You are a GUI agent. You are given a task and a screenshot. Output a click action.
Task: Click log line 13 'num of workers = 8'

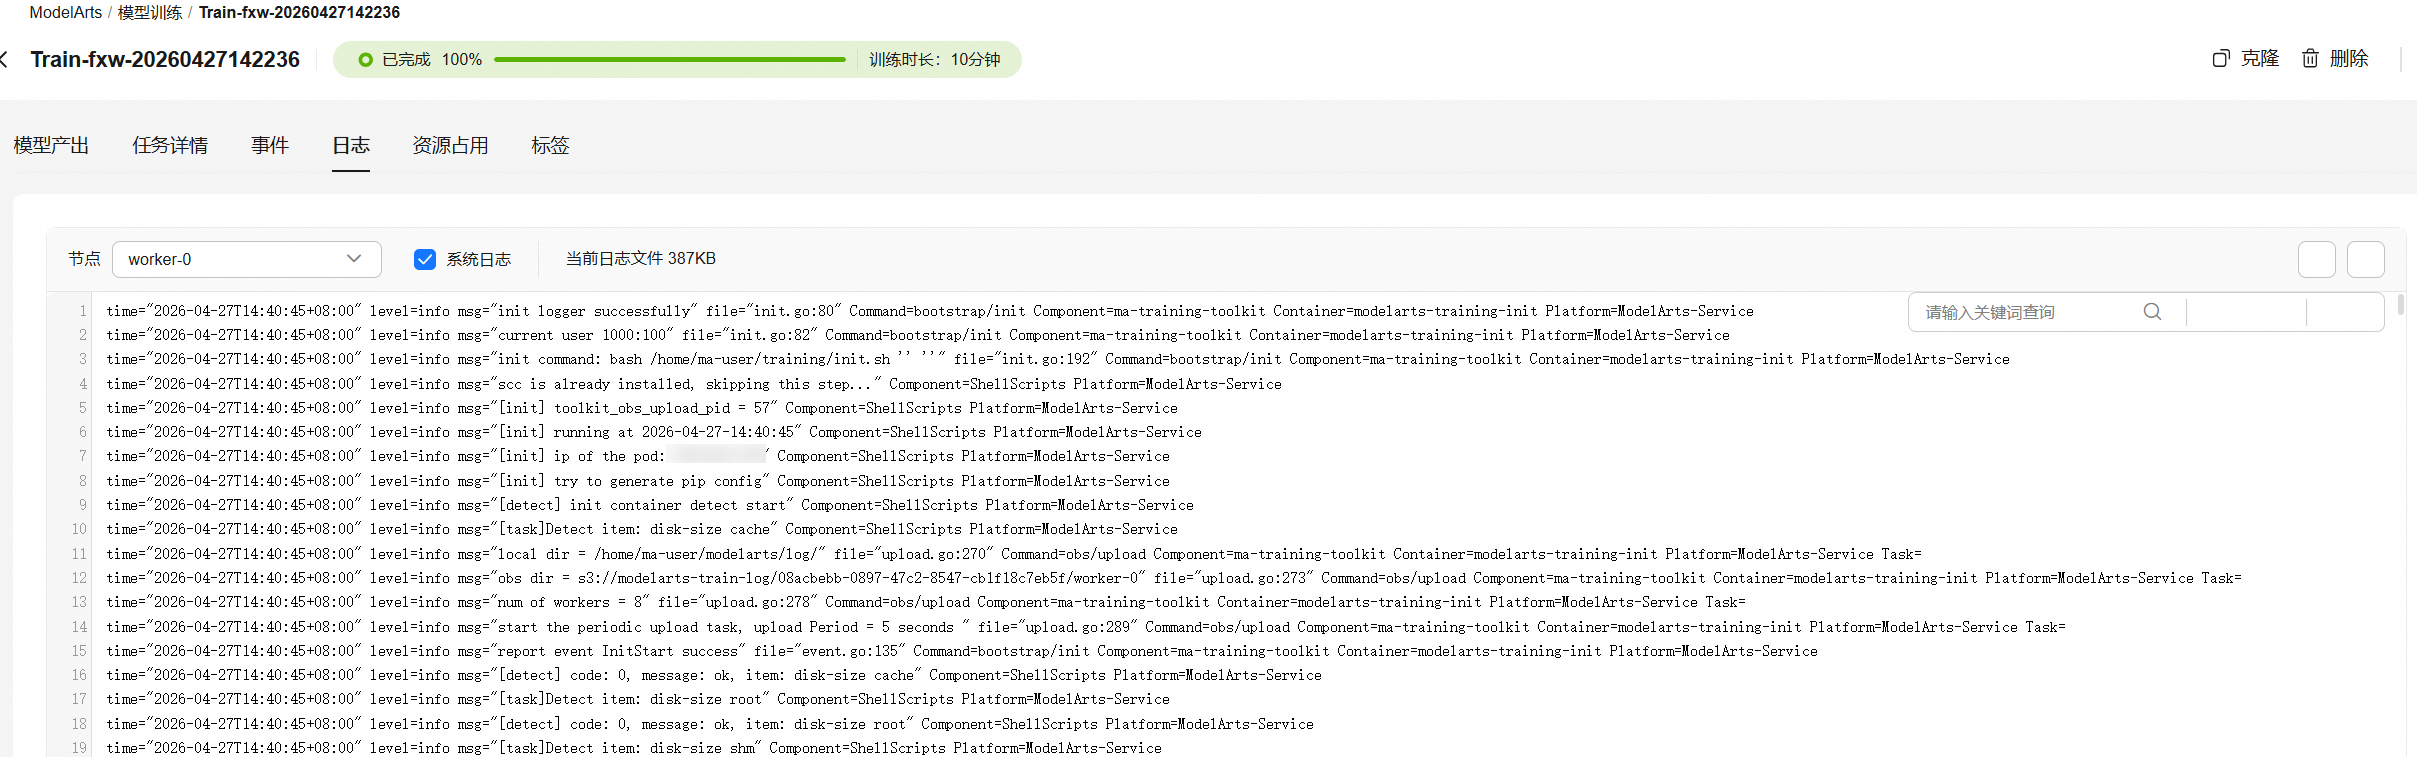pos(926,602)
